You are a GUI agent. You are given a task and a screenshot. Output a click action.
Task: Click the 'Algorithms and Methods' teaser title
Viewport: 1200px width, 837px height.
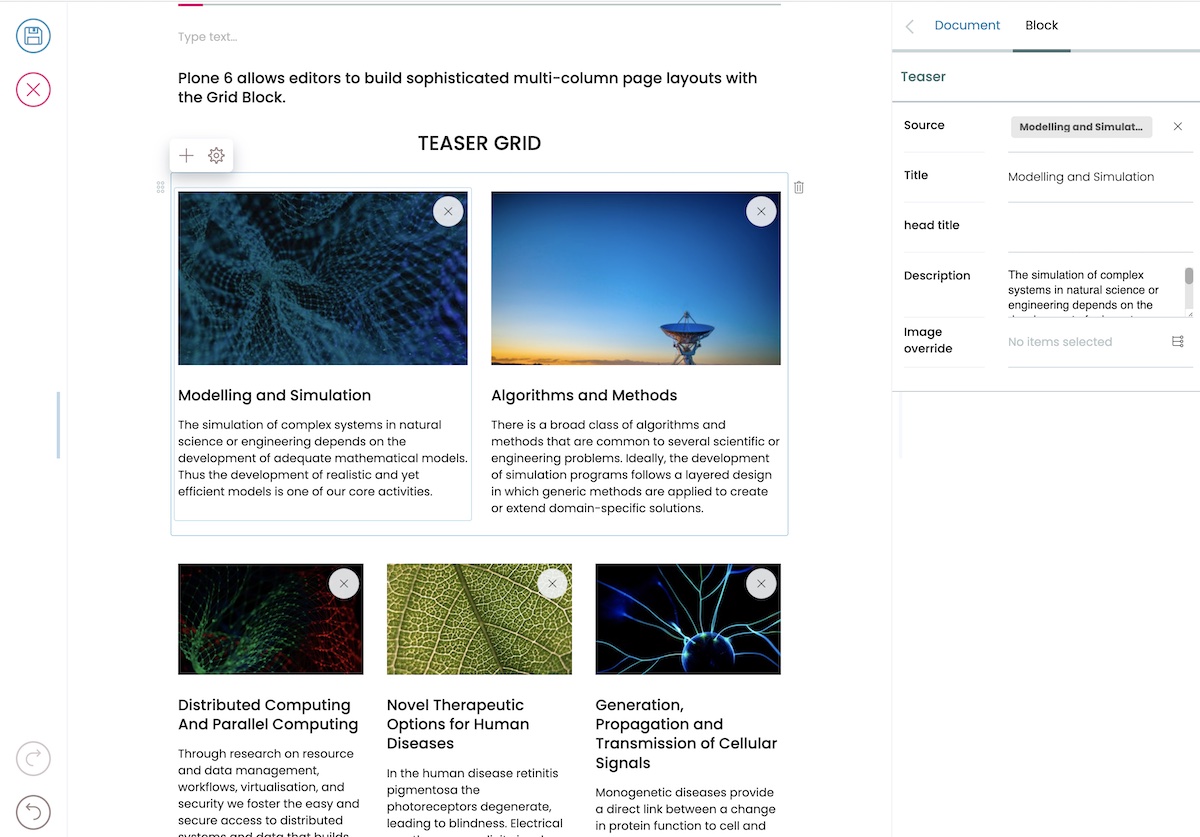(x=584, y=395)
